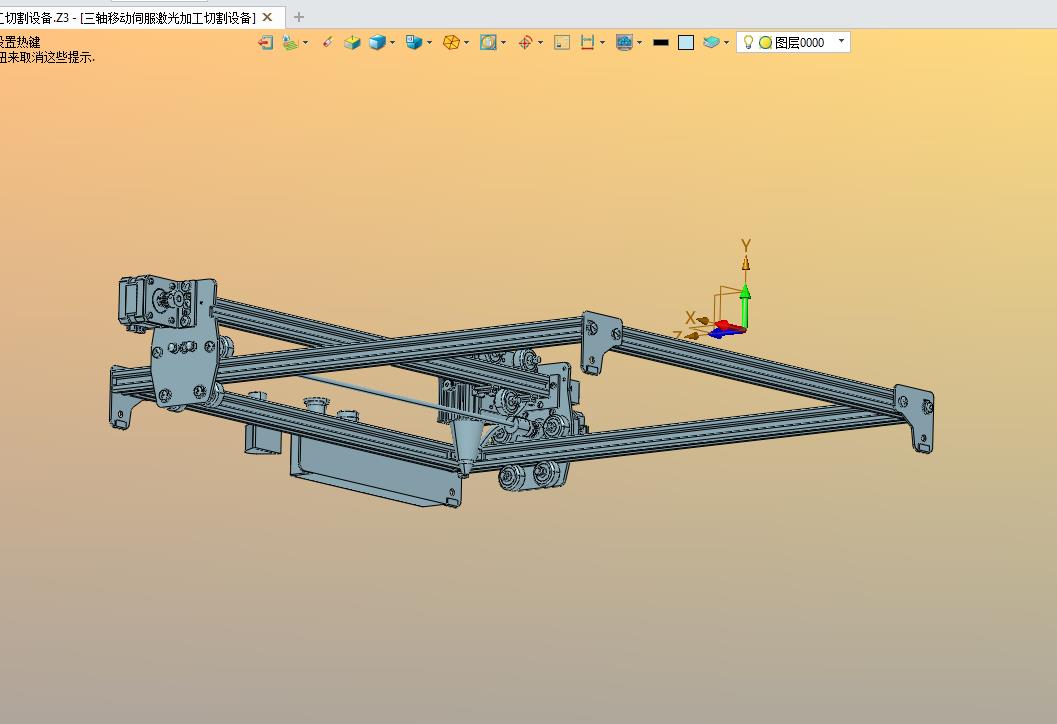
Task: Click the yellow-topped box view icon
Action: tap(352, 42)
